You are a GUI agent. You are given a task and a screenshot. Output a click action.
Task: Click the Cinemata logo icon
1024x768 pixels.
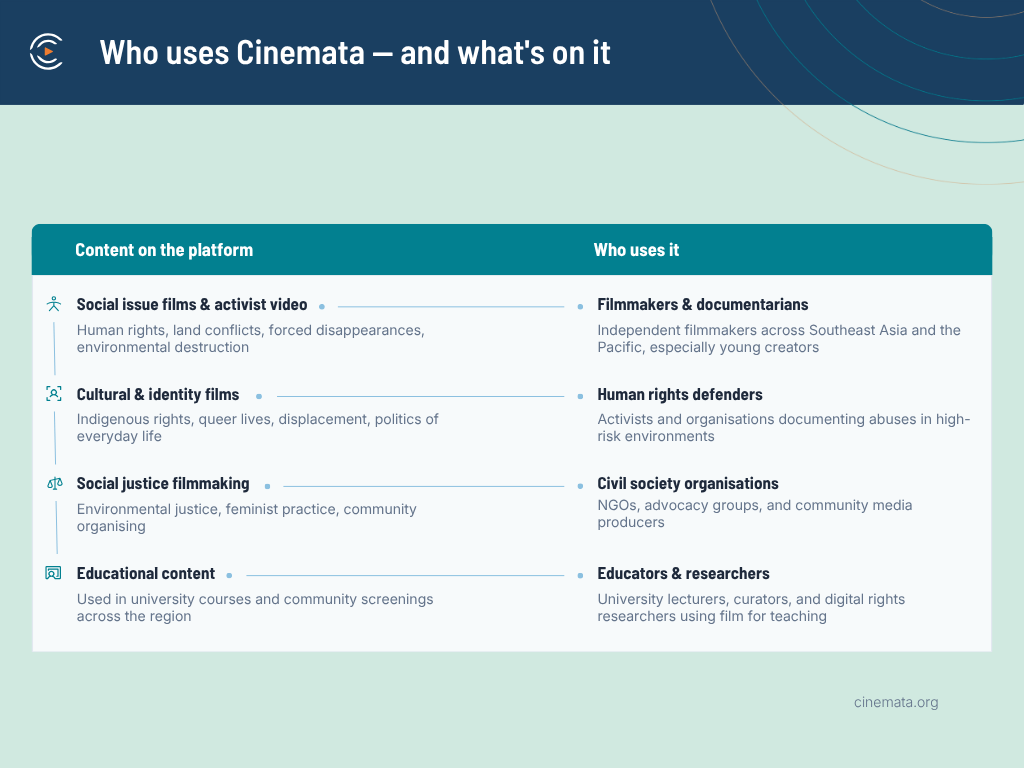[46, 52]
